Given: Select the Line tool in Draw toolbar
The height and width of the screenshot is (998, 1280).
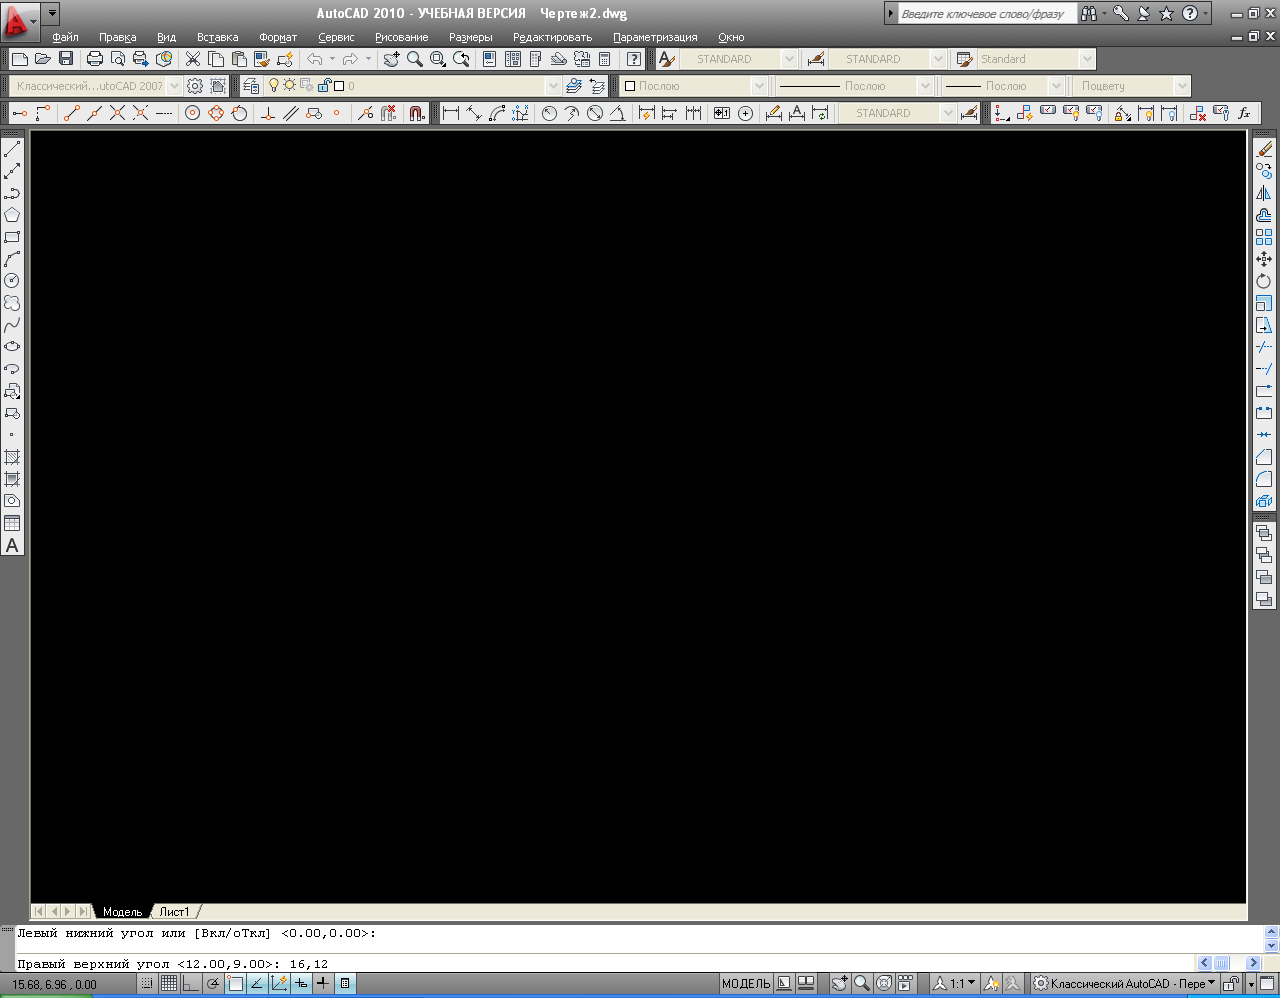Looking at the screenshot, I should pos(12,150).
